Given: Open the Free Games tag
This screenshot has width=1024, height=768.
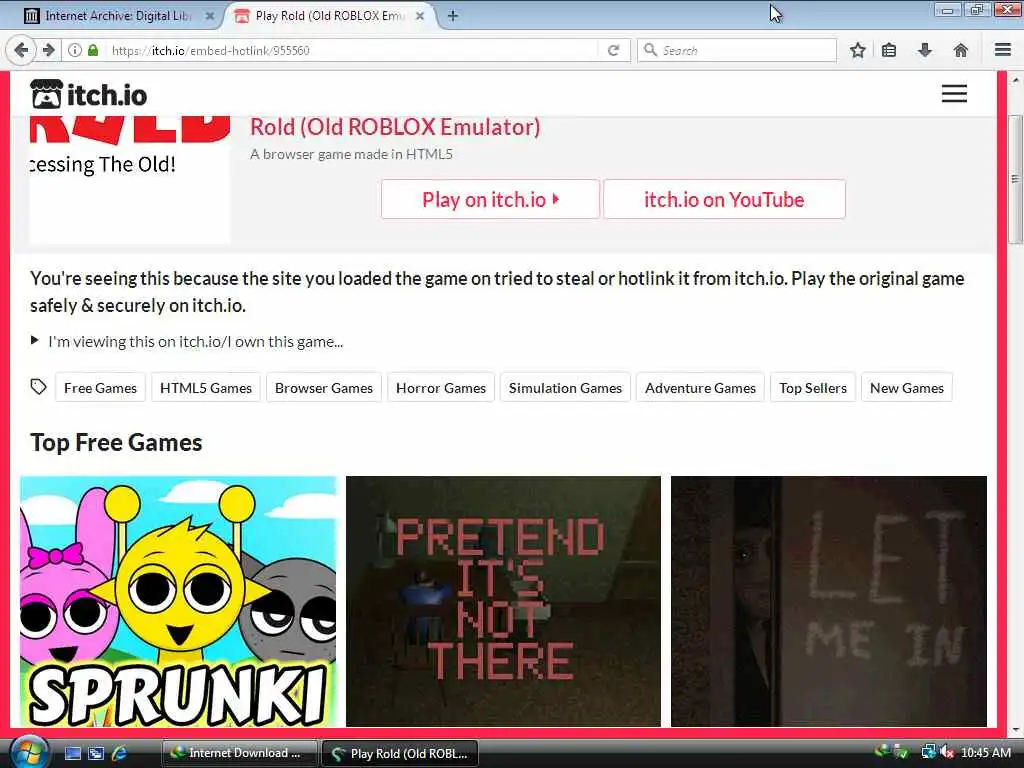Looking at the screenshot, I should coord(101,388).
